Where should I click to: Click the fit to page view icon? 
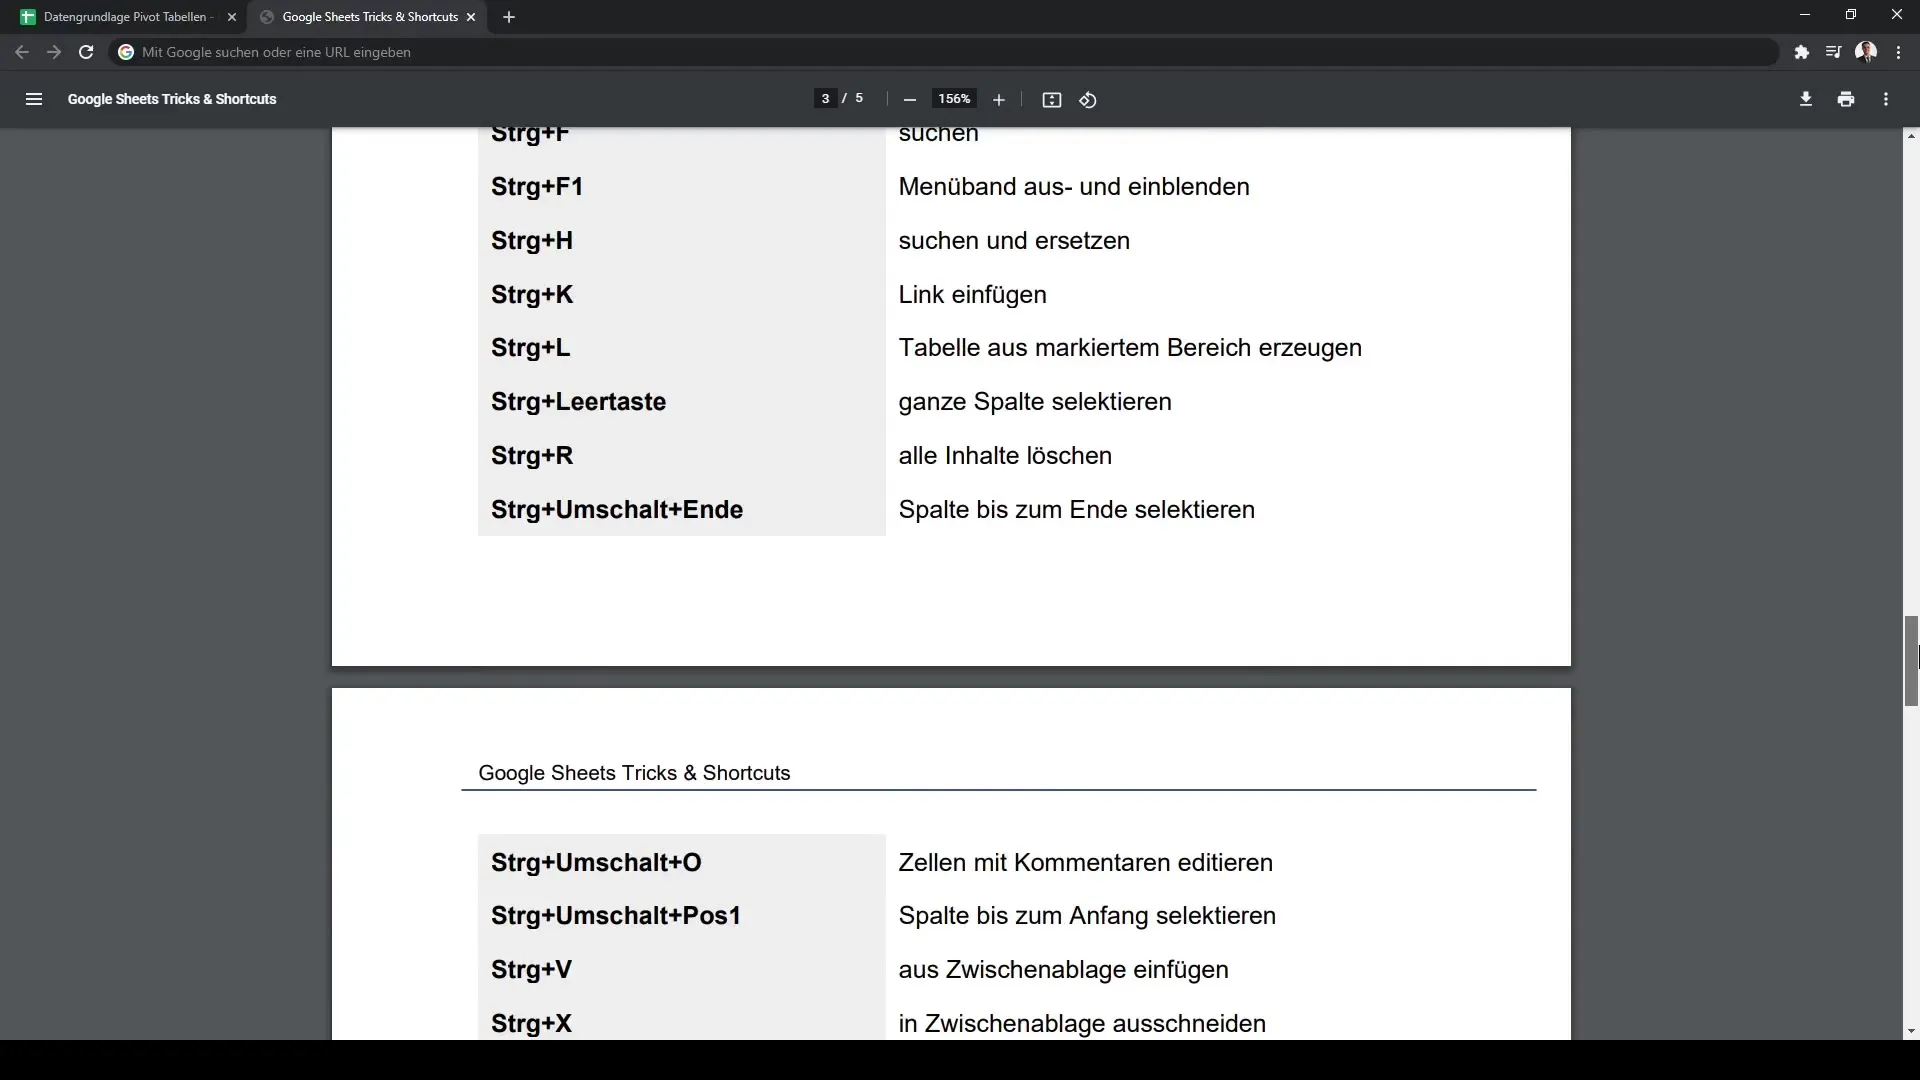[x=1052, y=99]
